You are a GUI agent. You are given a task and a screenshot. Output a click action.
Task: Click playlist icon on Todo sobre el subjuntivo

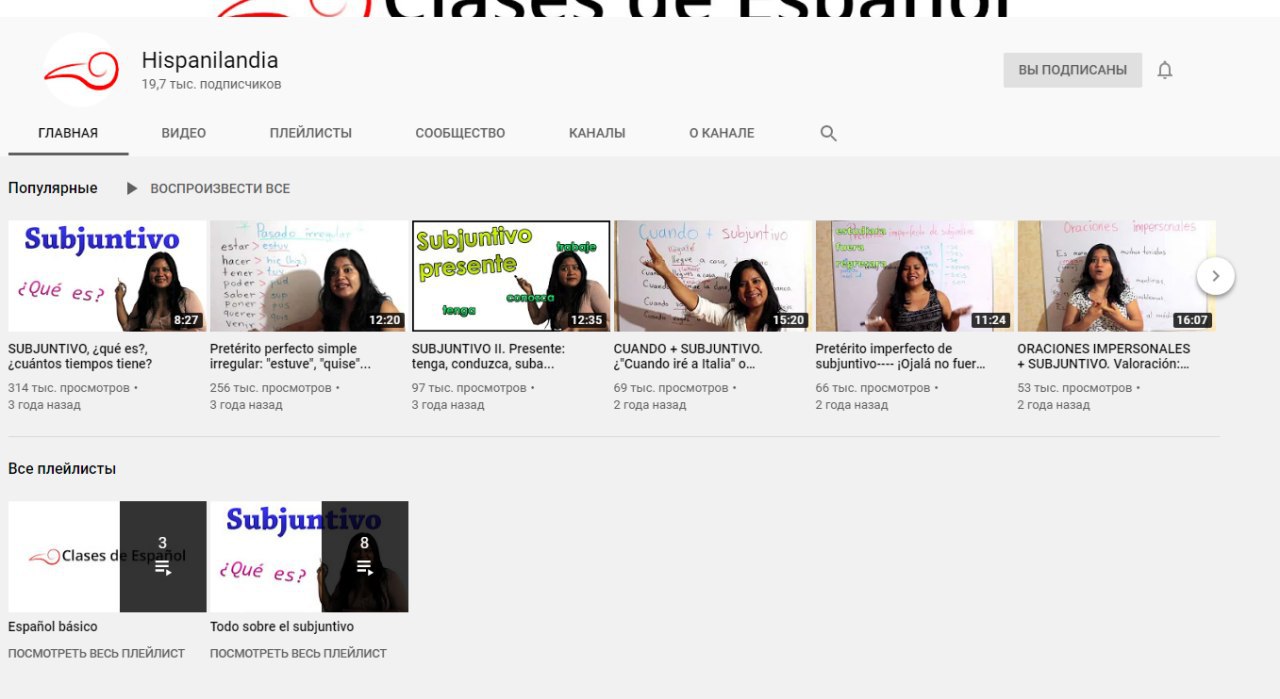point(364,567)
